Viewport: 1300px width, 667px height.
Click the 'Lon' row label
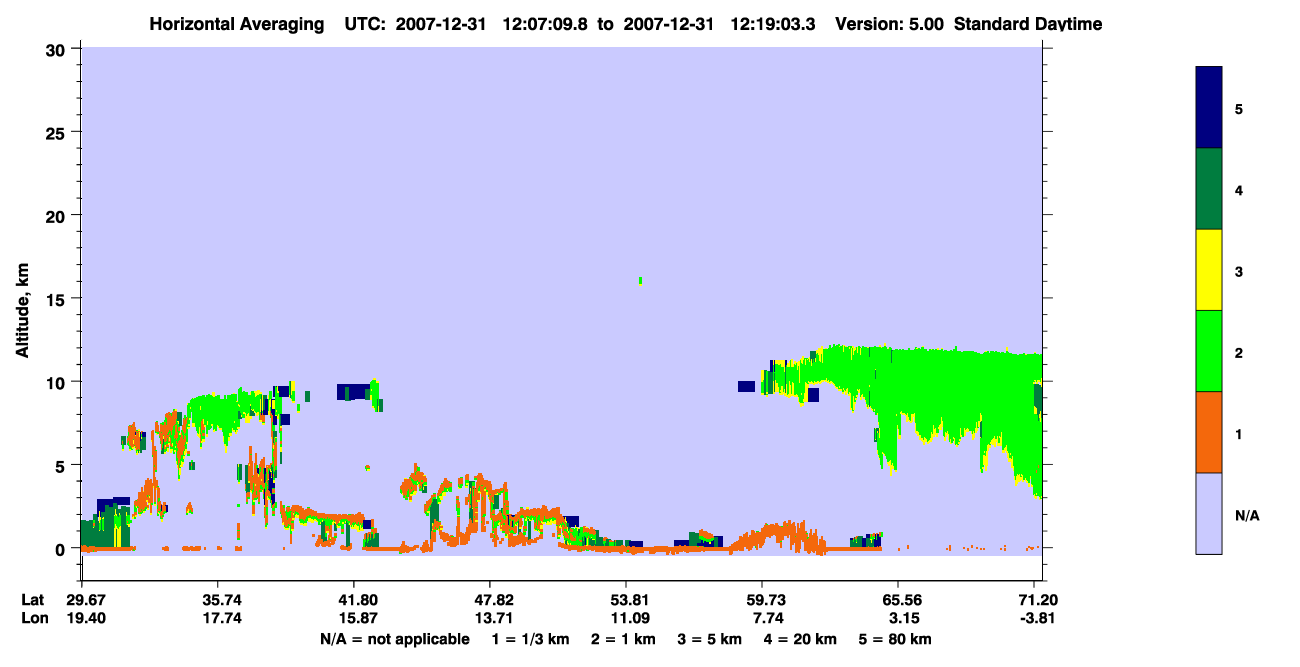pyautogui.click(x=34, y=618)
